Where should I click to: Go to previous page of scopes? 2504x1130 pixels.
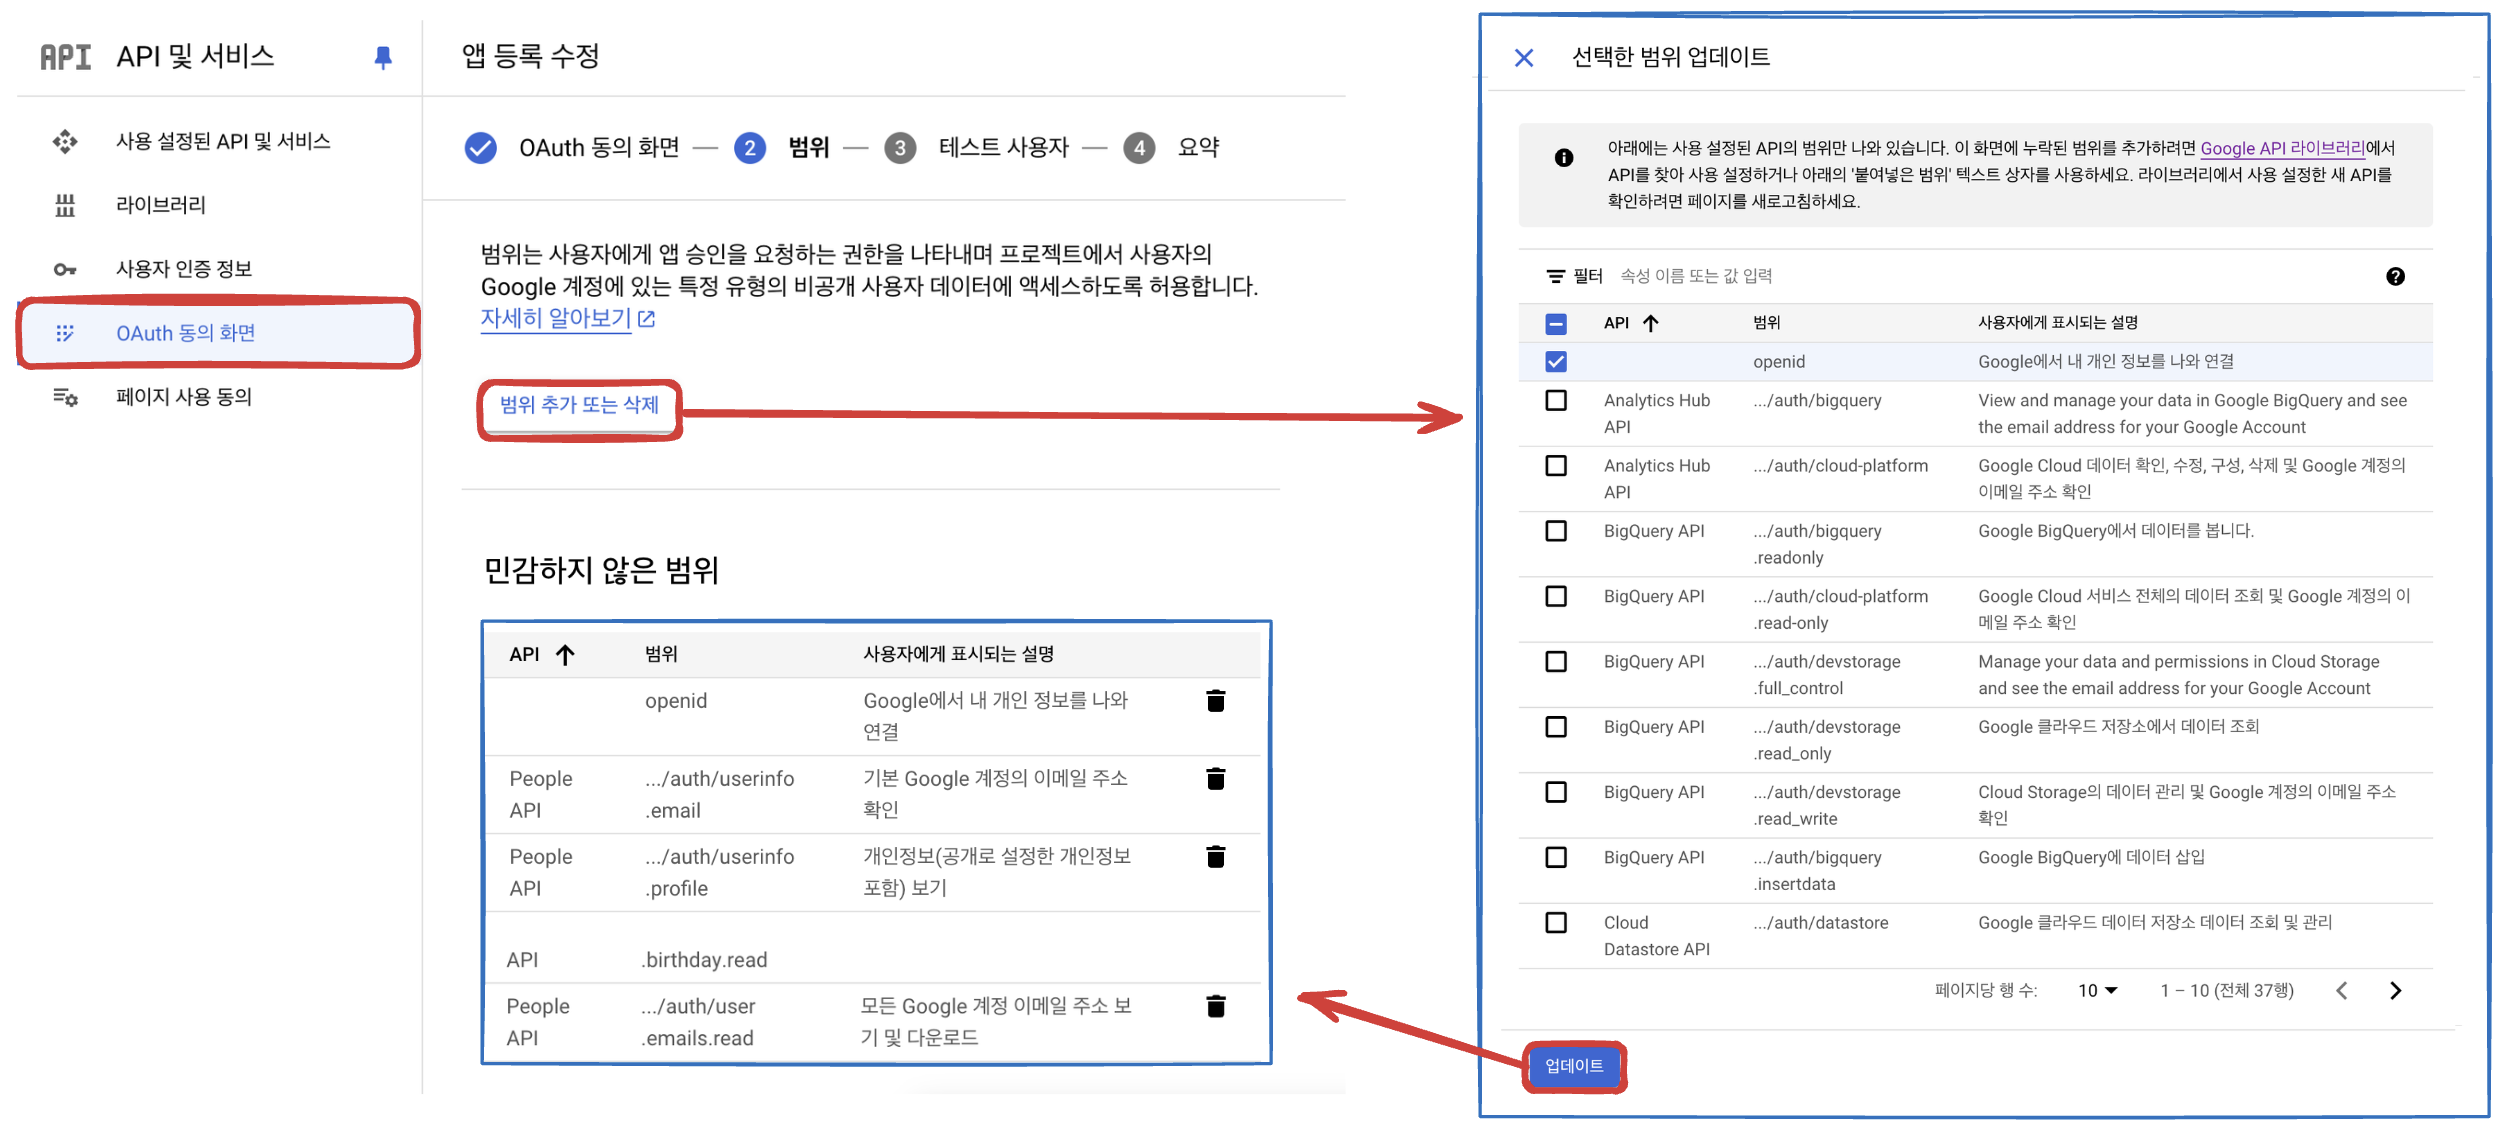[2341, 991]
